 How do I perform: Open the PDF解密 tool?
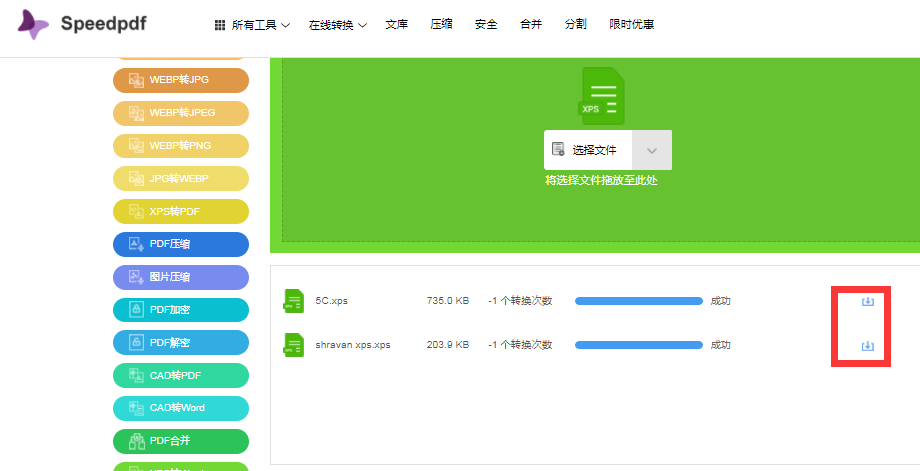[x=181, y=343]
